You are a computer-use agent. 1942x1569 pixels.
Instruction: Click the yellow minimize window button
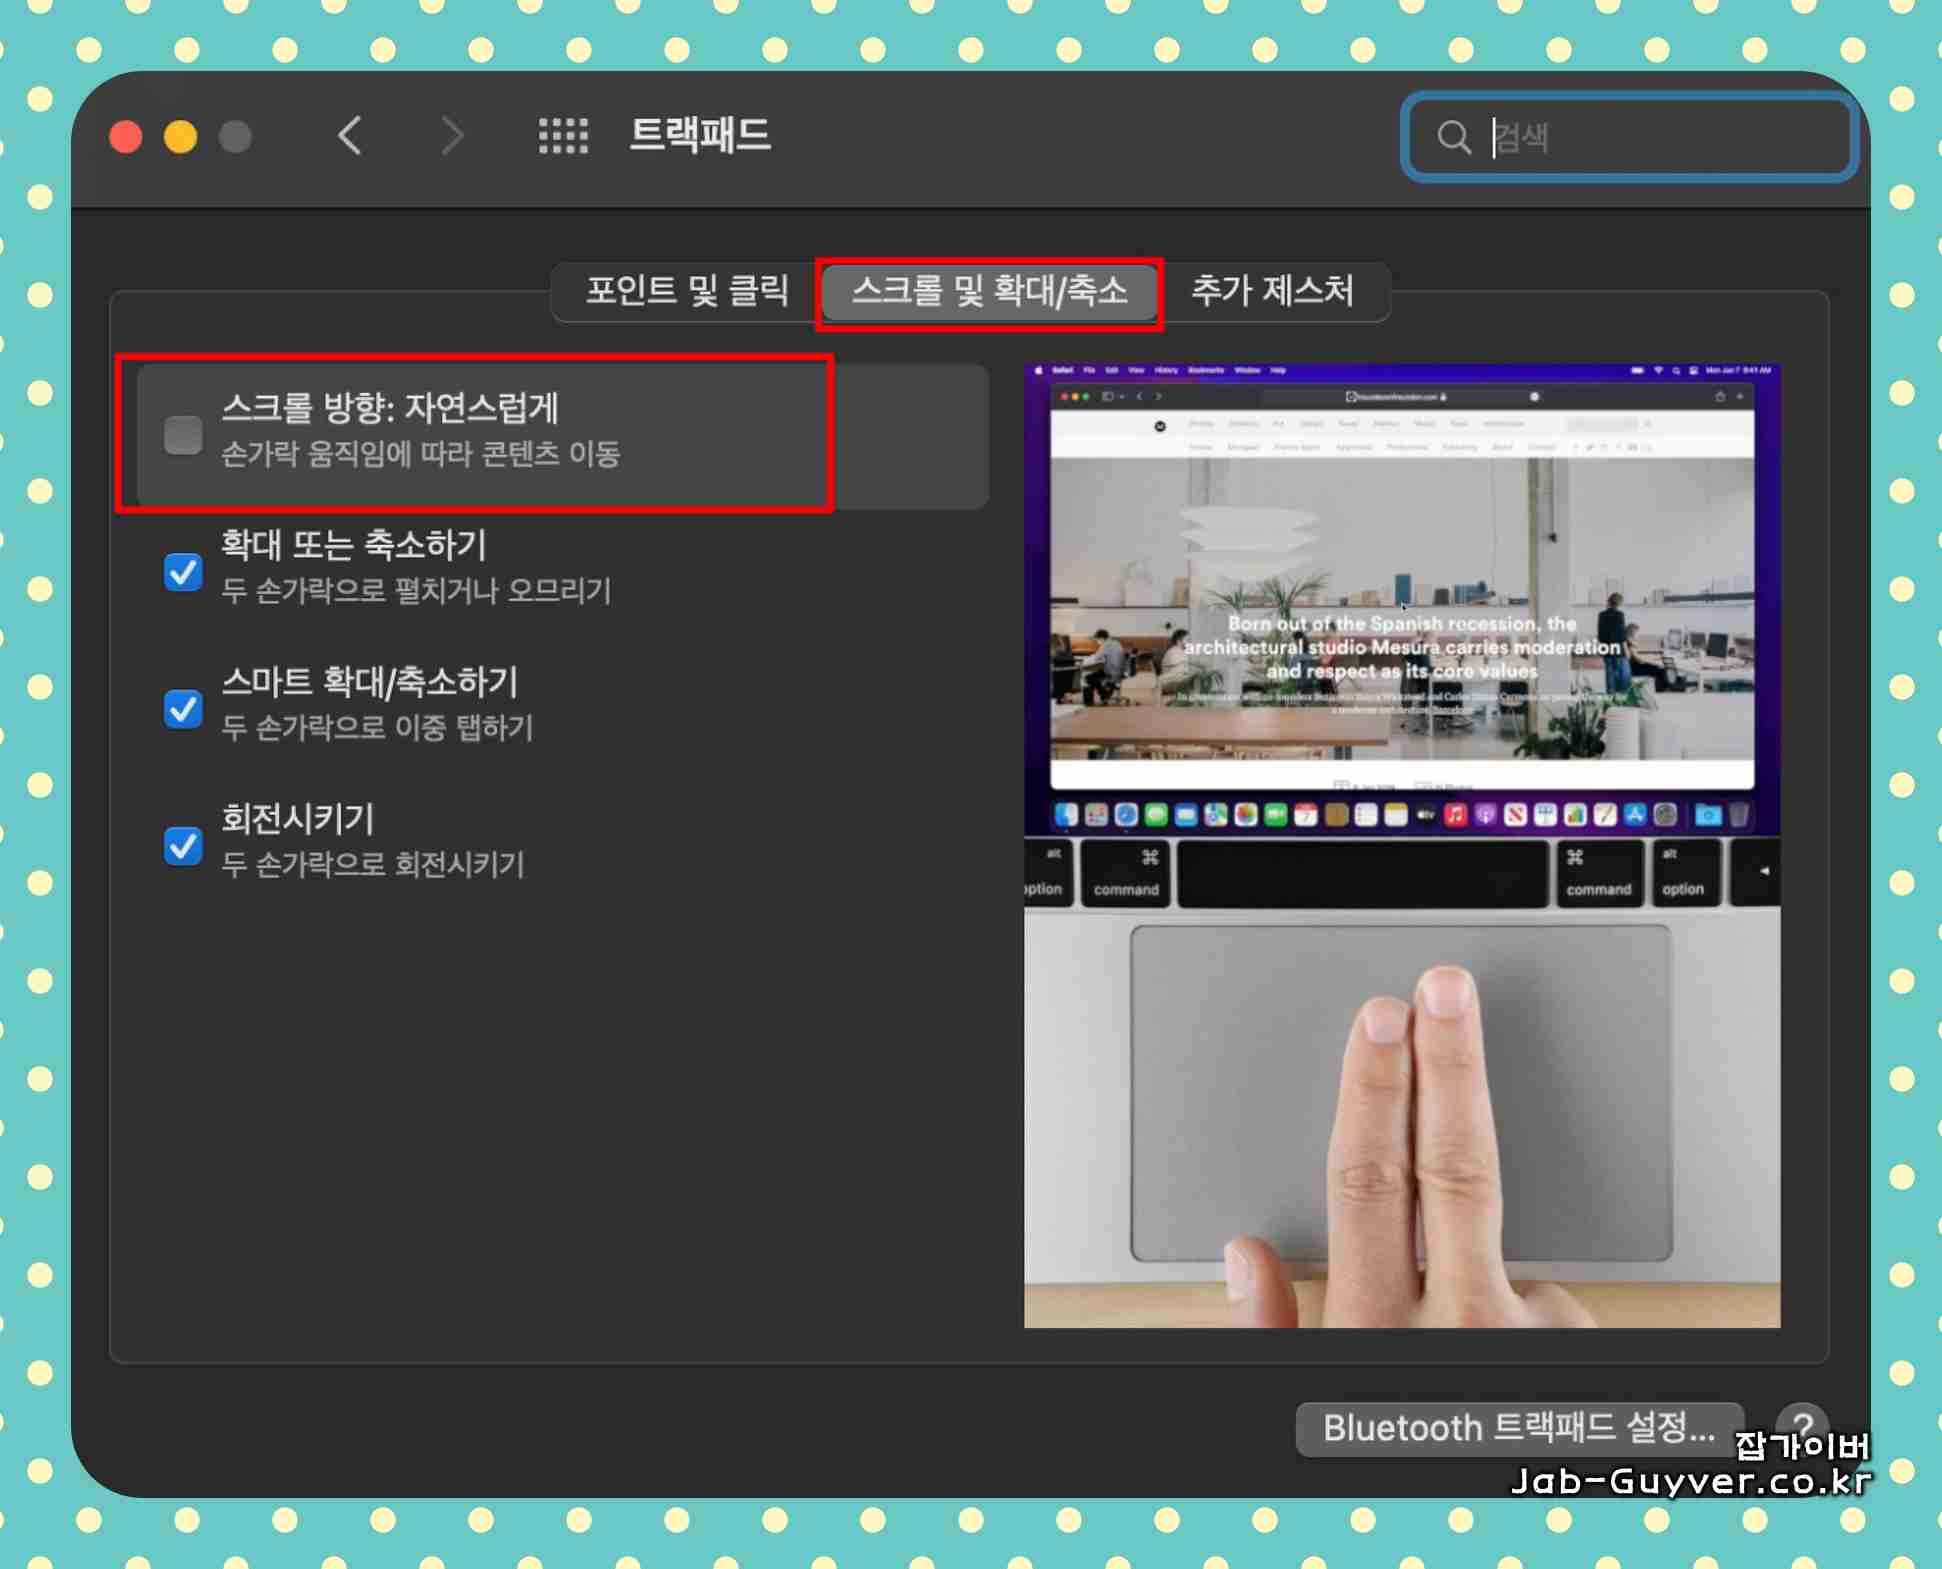tap(181, 136)
